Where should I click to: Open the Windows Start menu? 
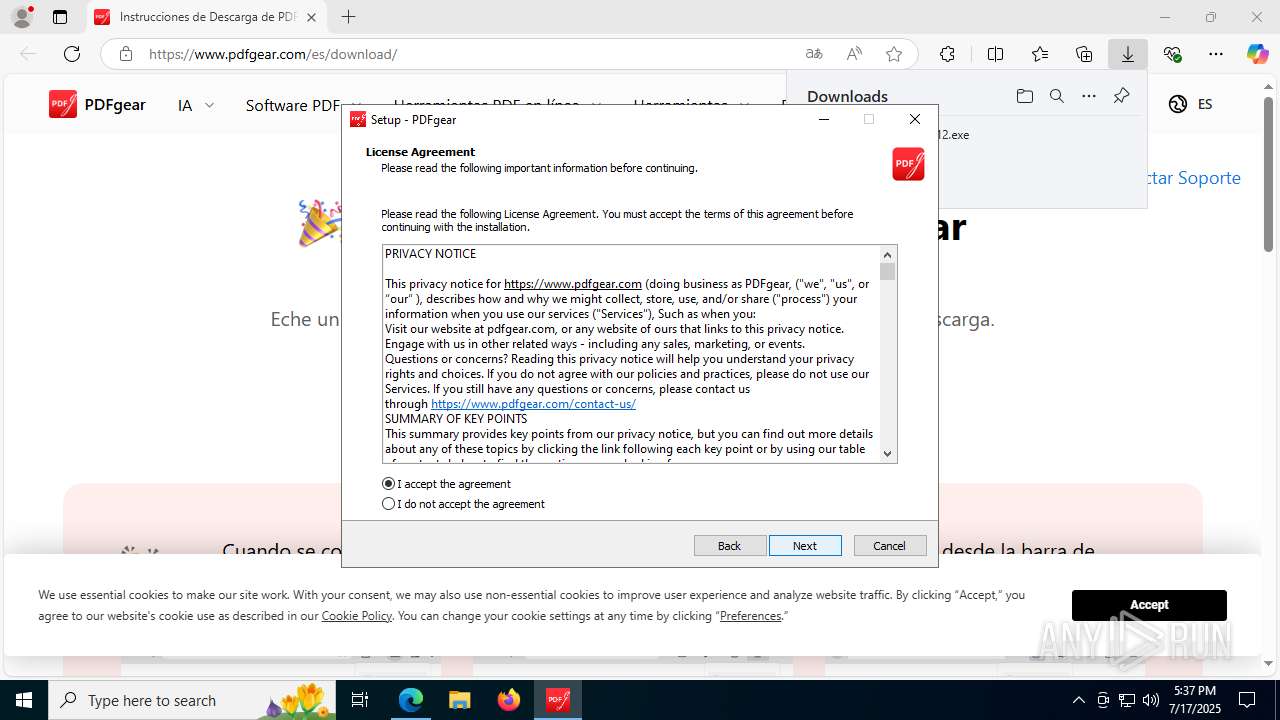click(24, 700)
